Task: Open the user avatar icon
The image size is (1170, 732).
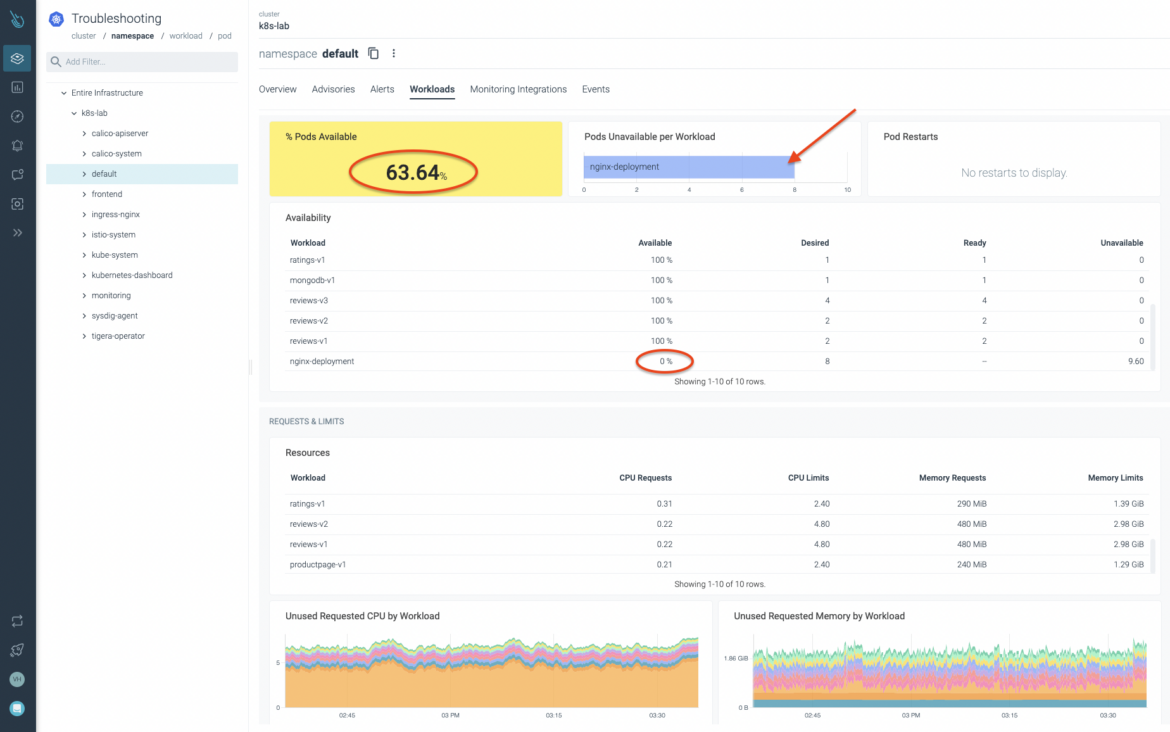Action: 17,679
